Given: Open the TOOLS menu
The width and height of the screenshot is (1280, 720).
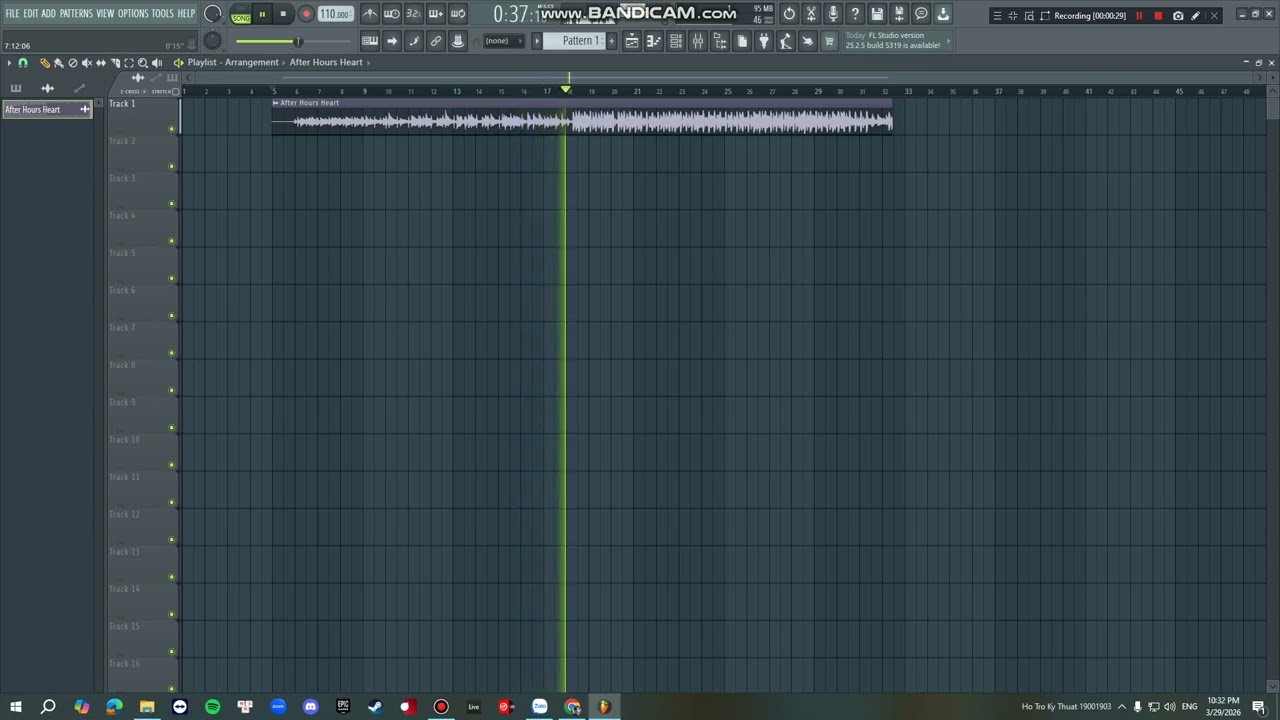Looking at the screenshot, I should (163, 13).
